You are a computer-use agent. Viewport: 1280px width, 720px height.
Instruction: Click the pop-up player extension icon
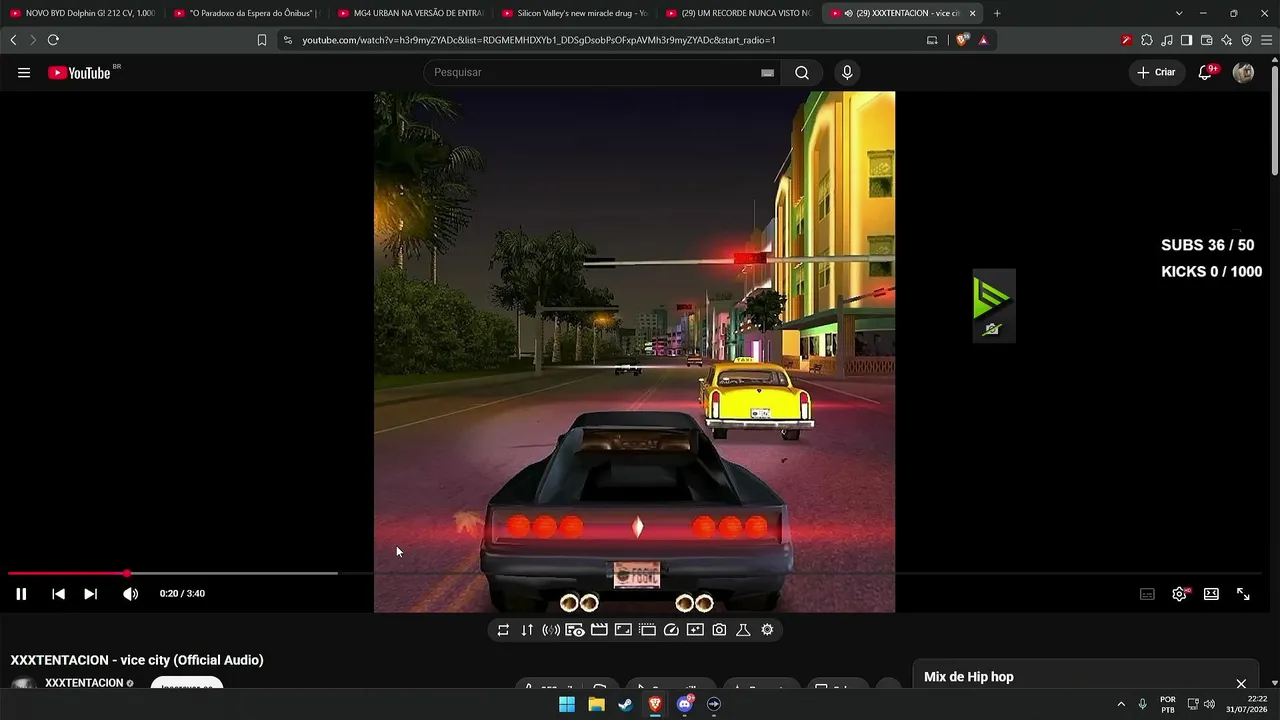tap(647, 630)
